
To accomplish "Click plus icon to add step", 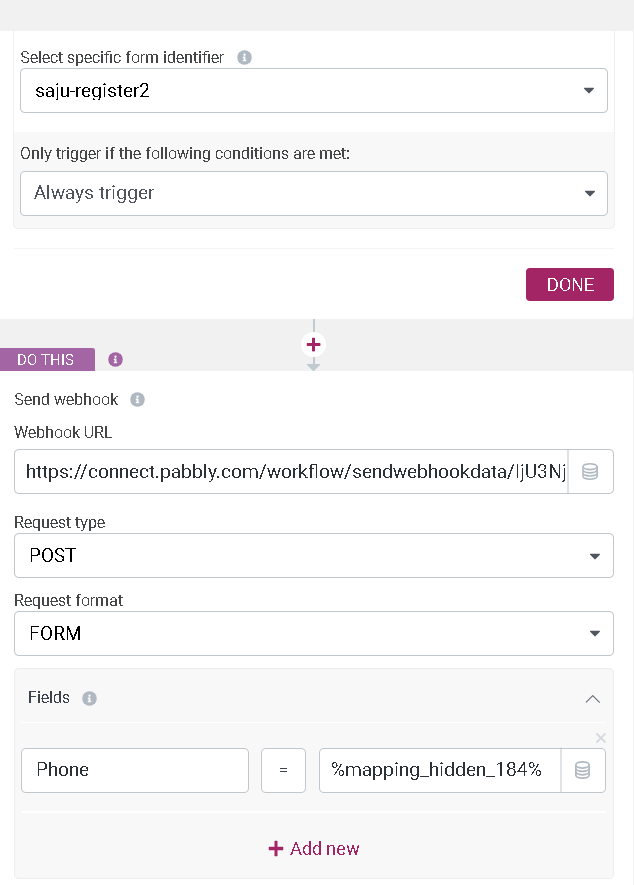I will tap(313, 344).
